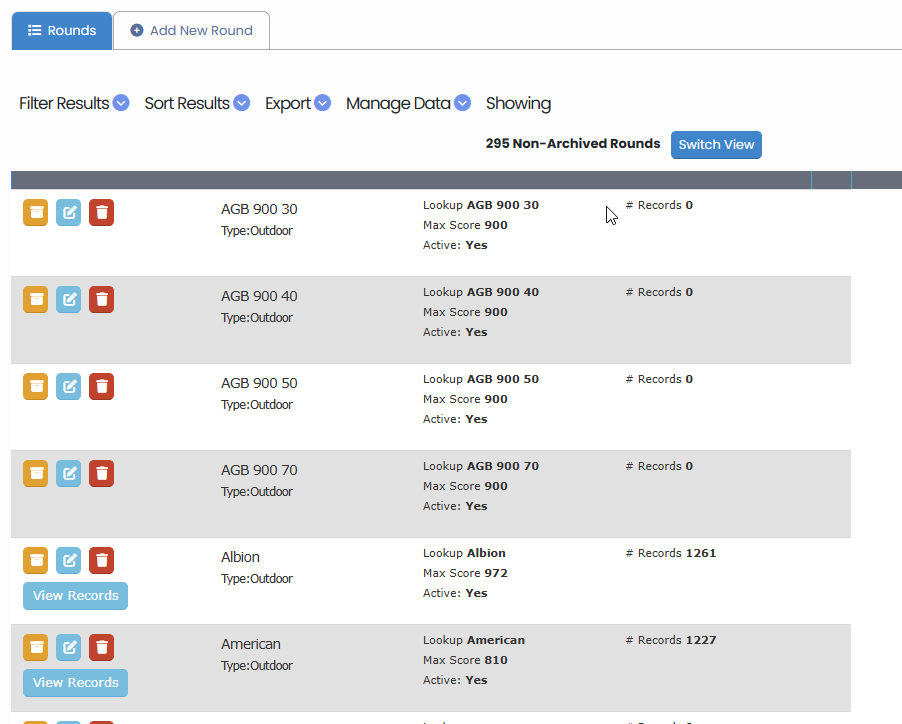
Task: Select the AGB 900 70 round name
Action: 259,470
